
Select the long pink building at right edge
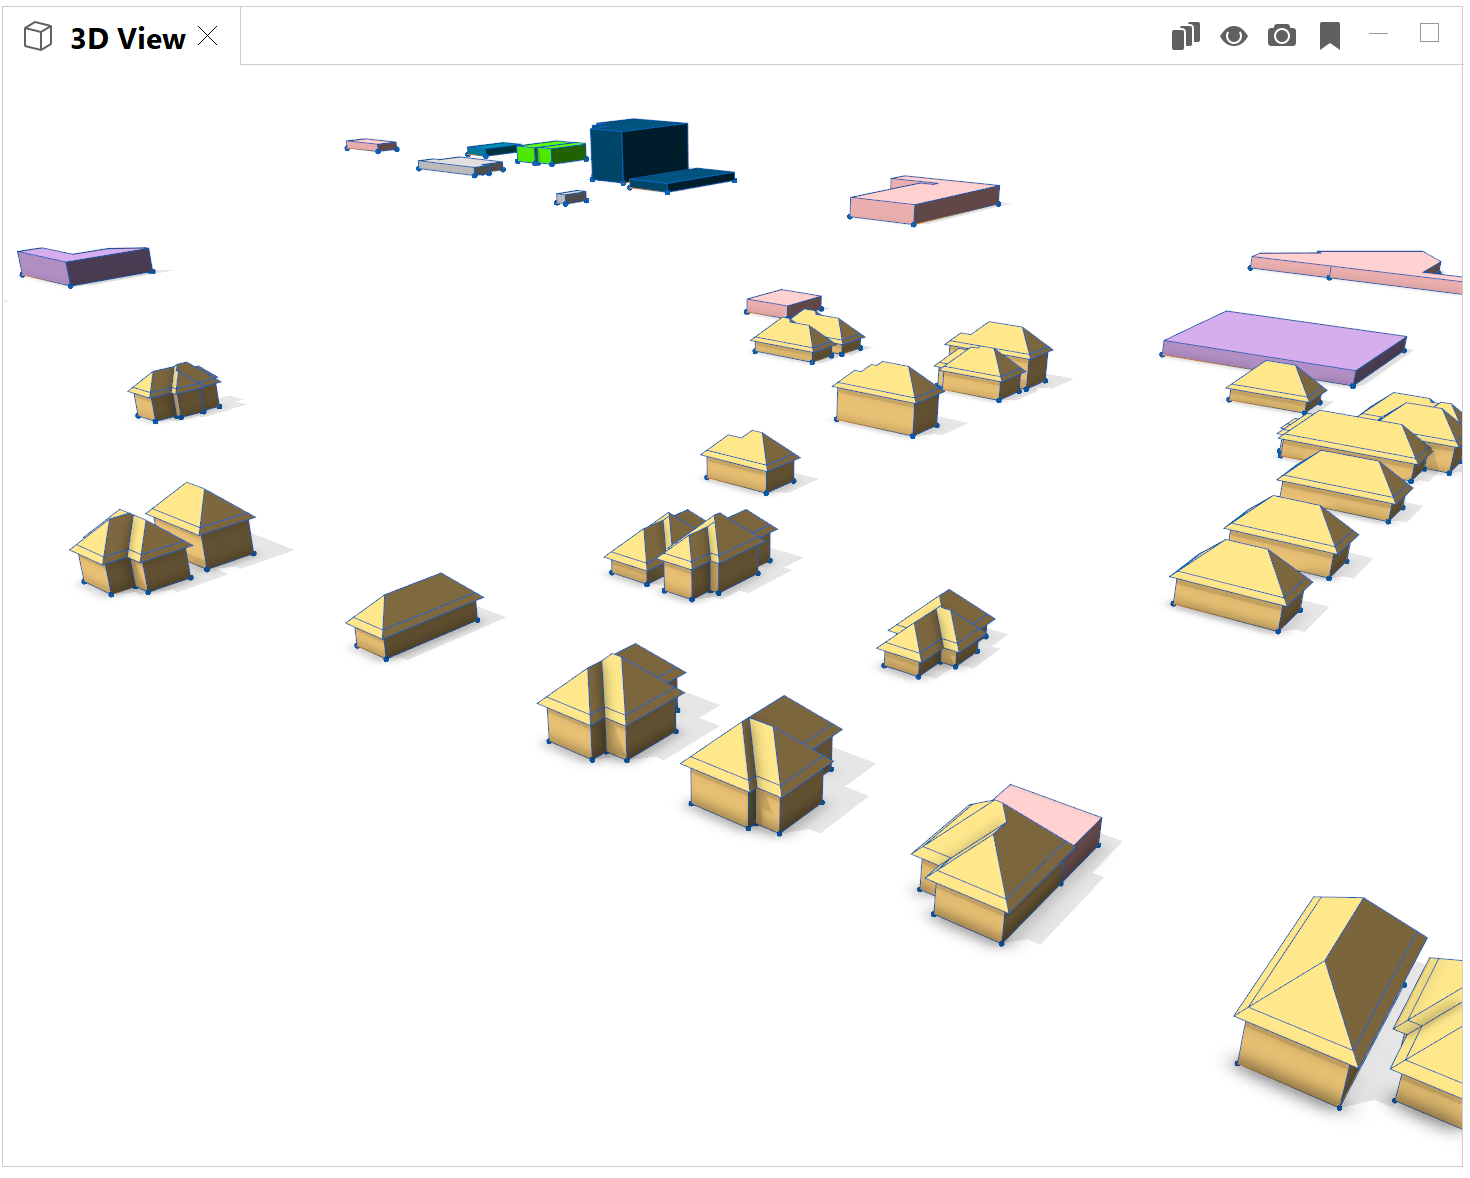tap(1350, 266)
